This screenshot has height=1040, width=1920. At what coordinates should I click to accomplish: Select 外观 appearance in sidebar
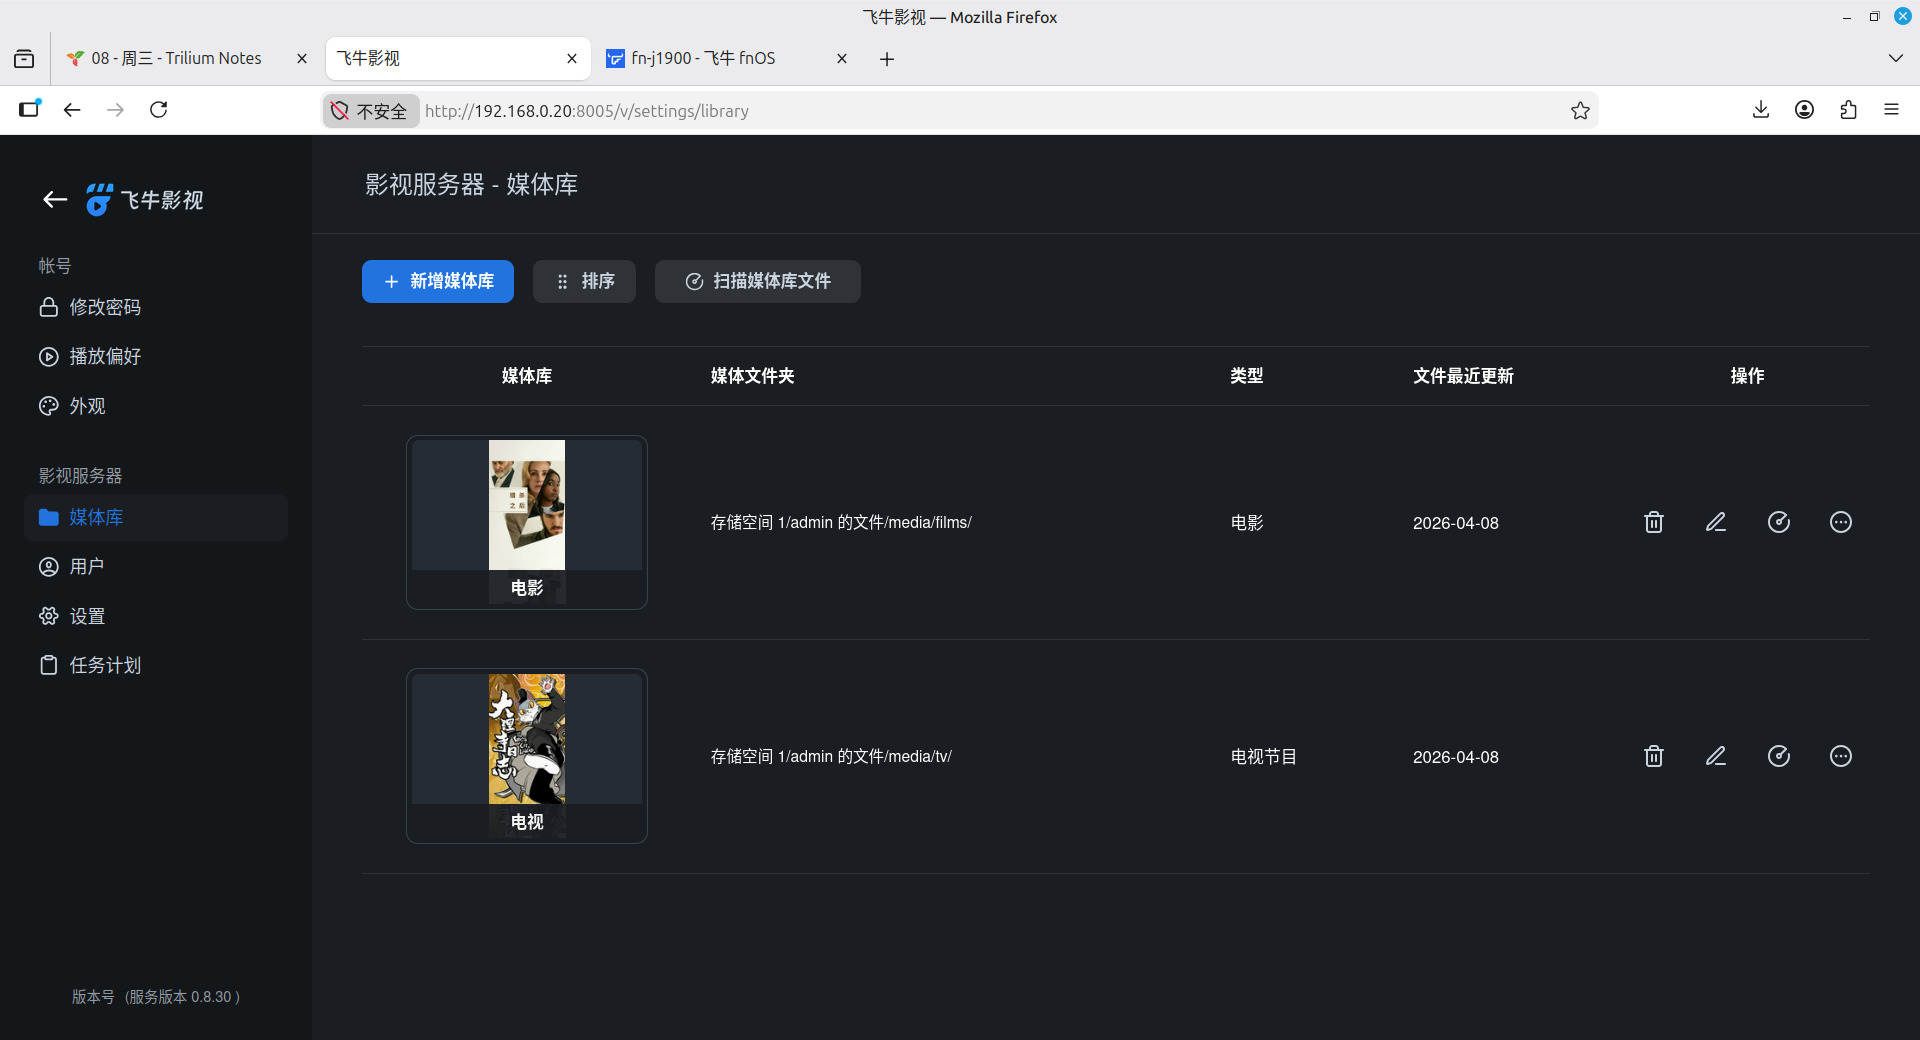pos(87,406)
